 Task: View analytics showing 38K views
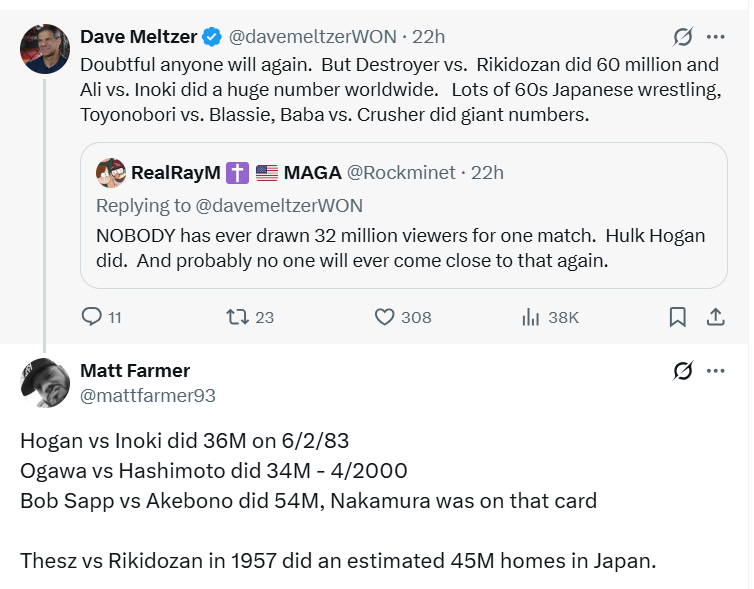coord(550,317)
